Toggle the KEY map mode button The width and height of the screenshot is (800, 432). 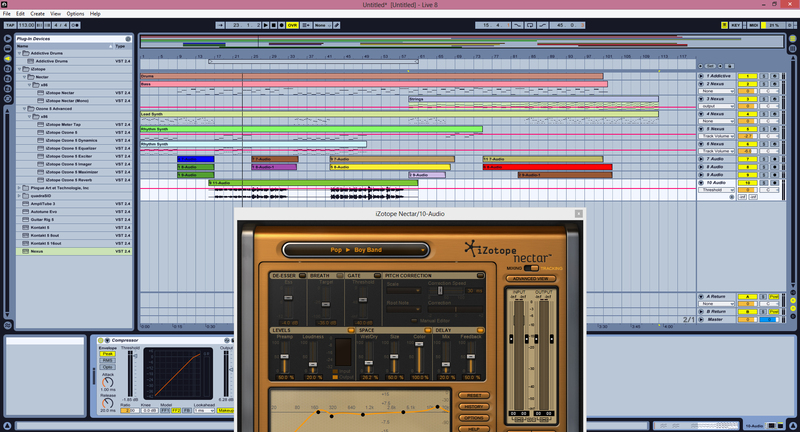coord(735,25)
